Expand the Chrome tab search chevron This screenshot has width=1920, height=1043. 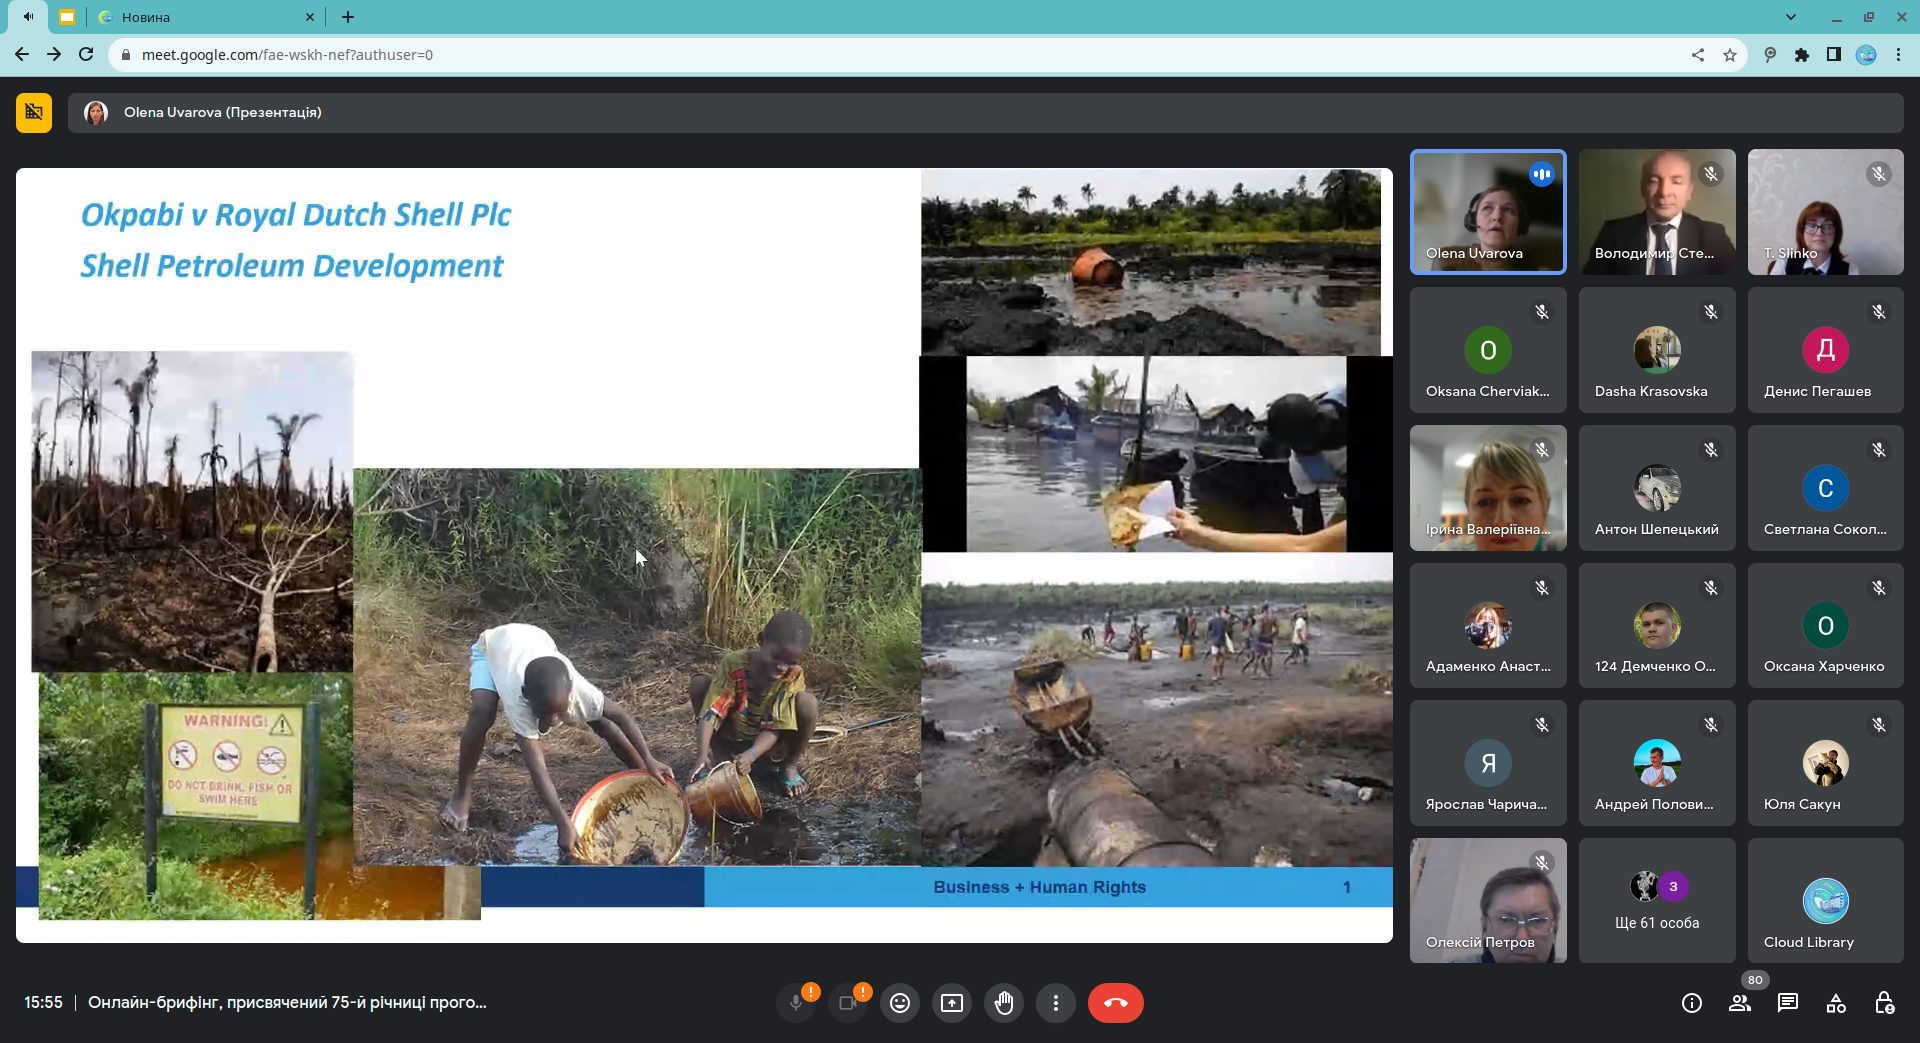coord(1791,17)
